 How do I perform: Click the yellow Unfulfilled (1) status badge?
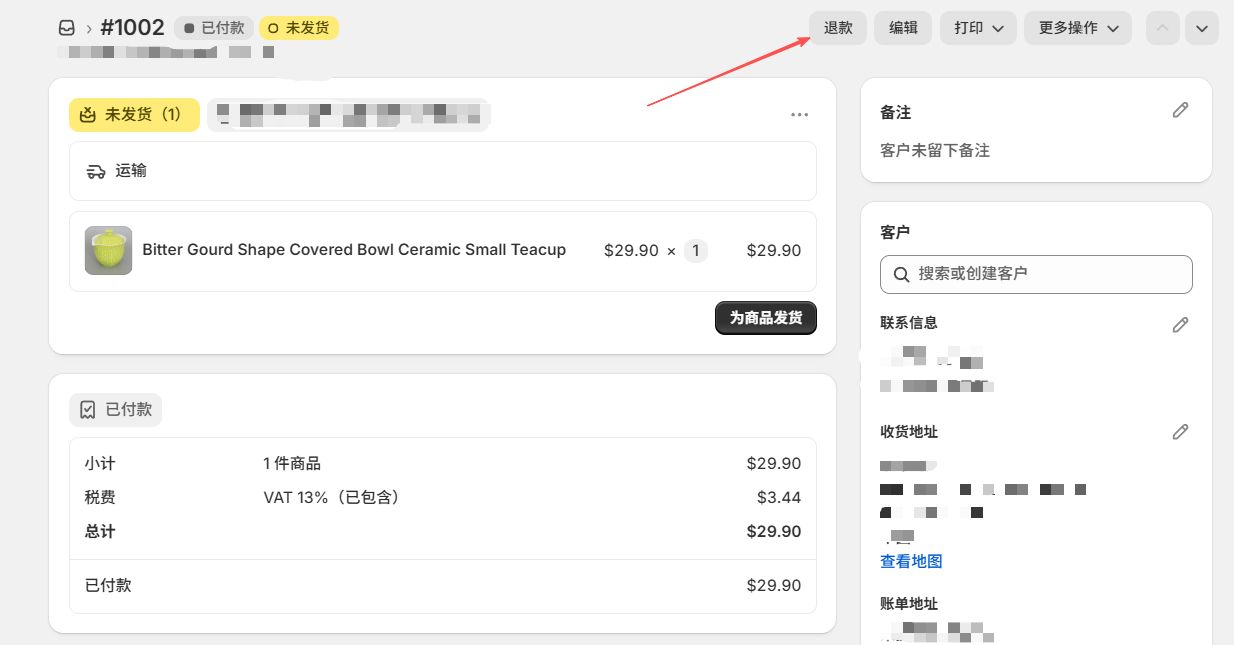pos(134,115)
